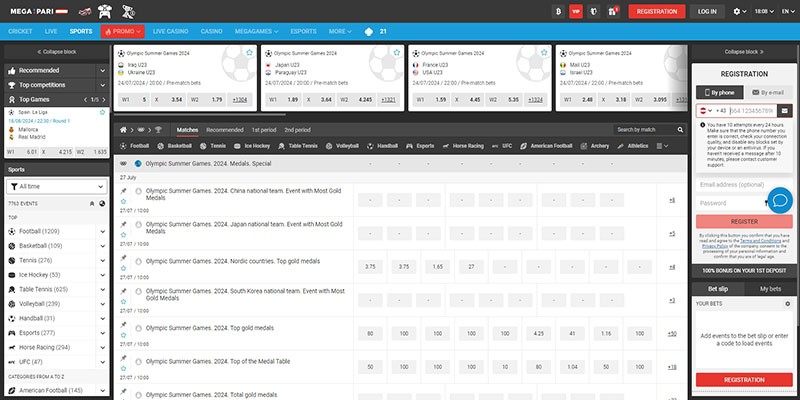Toggle circle on South Korea national team event
Image resolution: width=800 pixels, height=400 pixels.
click(139, 291)
